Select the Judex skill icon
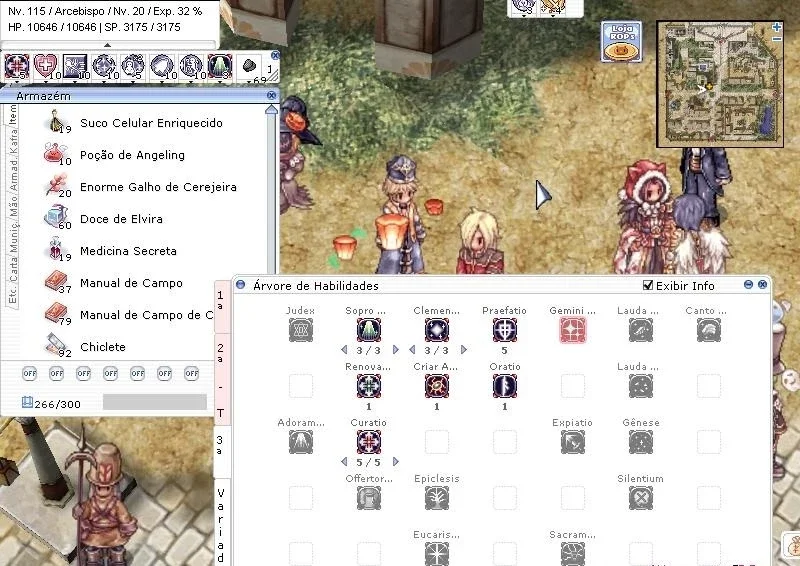 click(301, 330)
